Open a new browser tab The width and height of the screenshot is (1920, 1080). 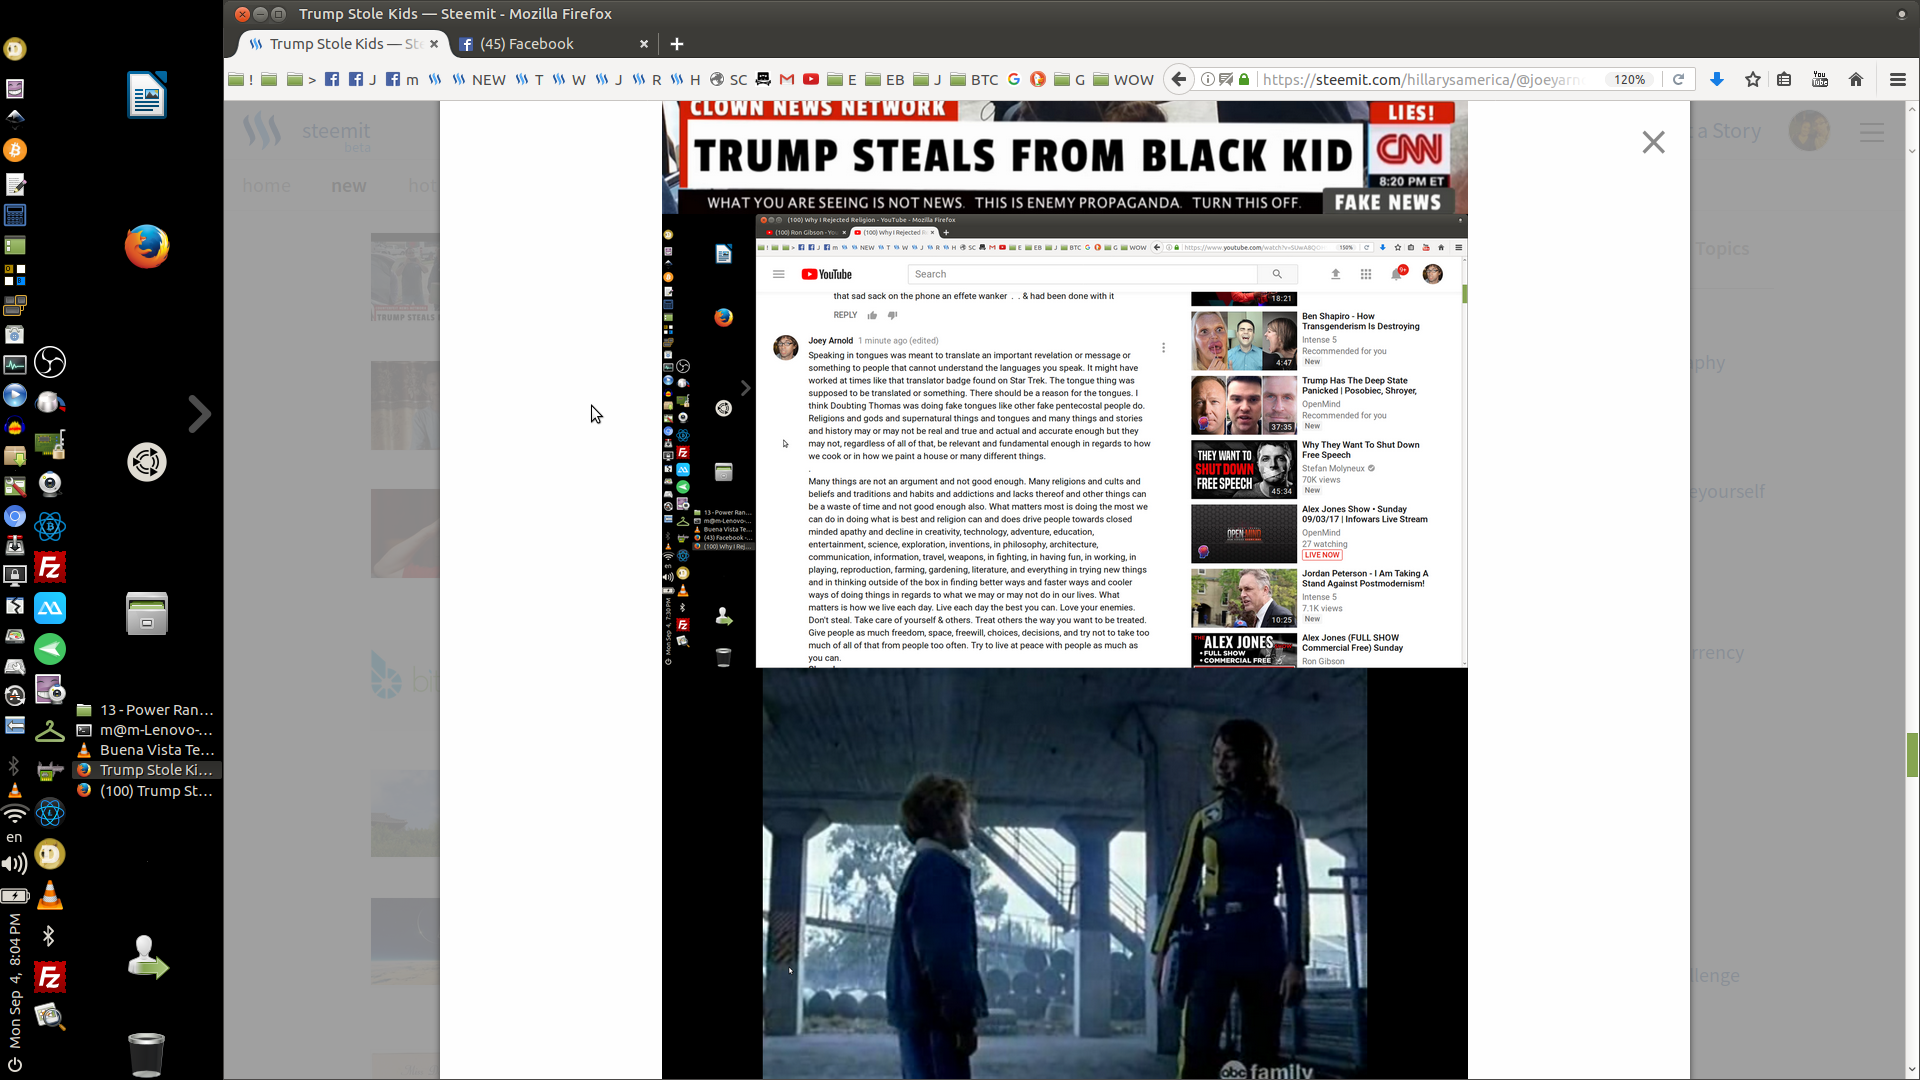pos(677,44)
